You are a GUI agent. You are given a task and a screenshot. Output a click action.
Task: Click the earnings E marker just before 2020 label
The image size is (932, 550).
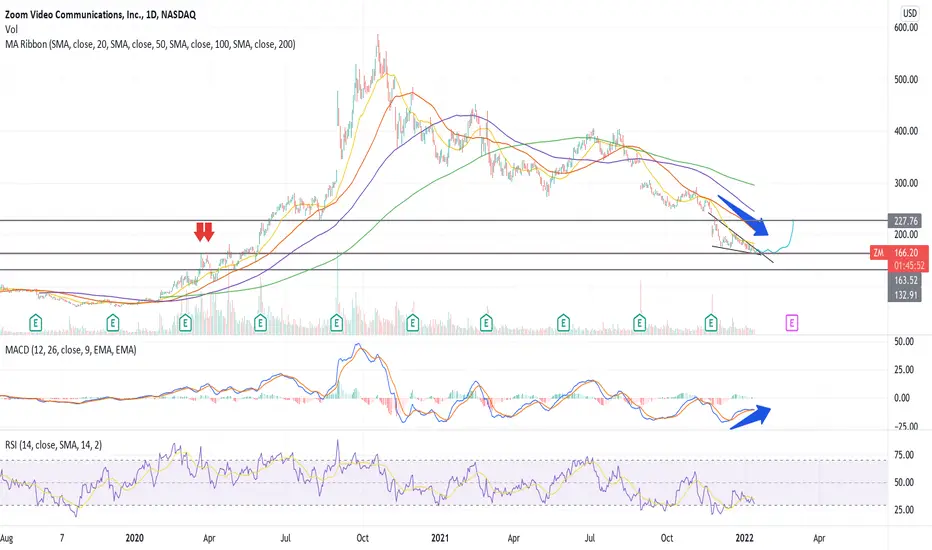[112, 323]
